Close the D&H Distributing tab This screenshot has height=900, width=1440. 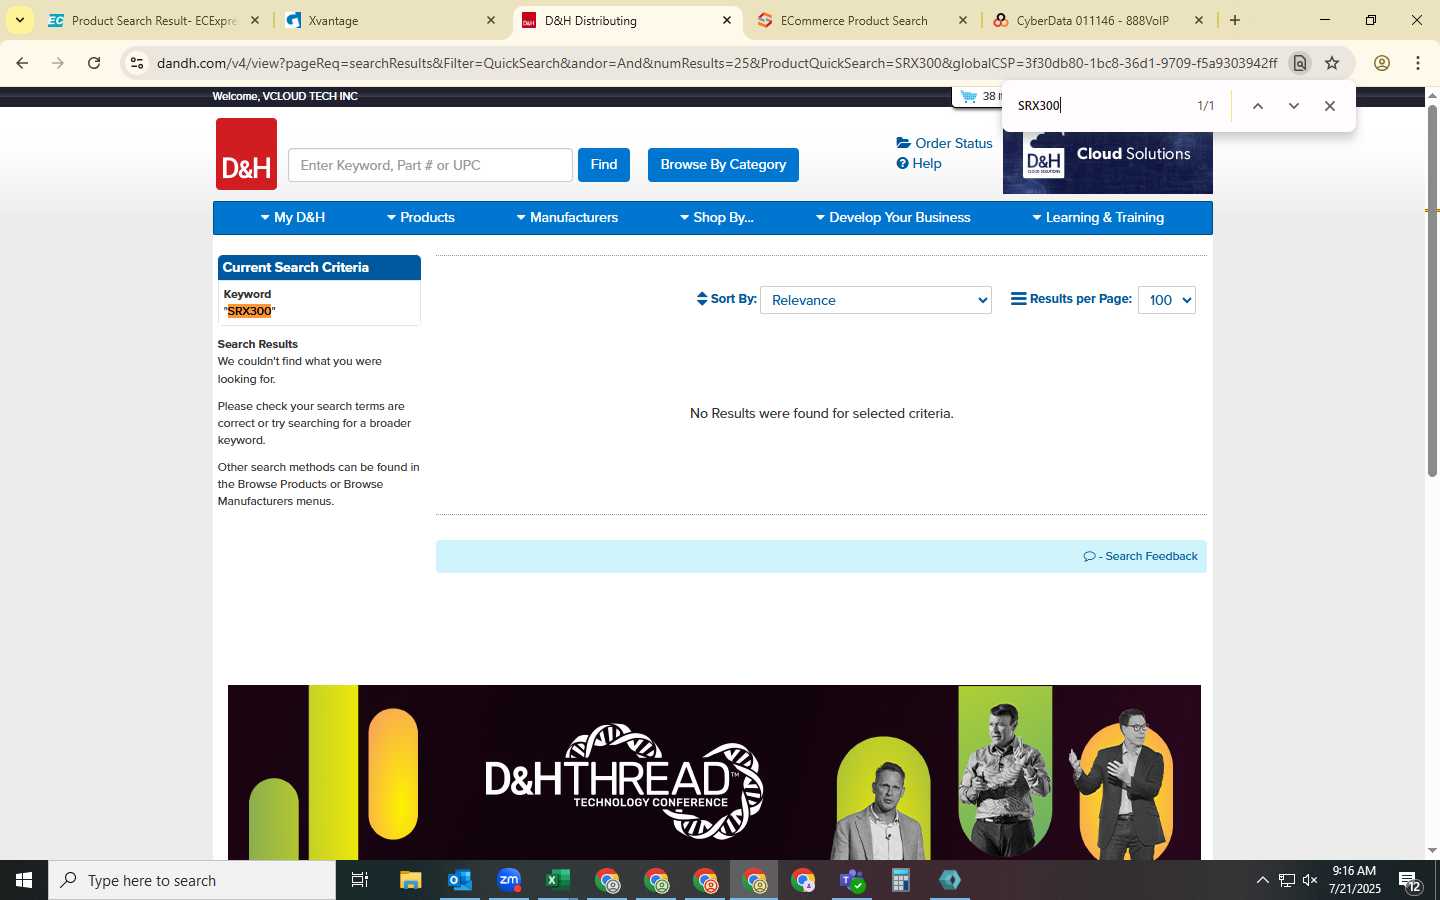[x=727, y=20]
